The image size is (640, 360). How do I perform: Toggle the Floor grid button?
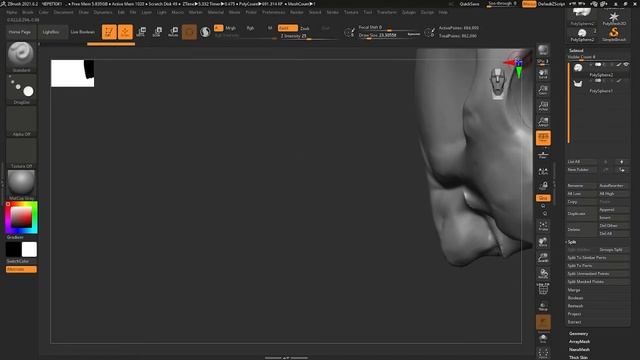(x=543, y=155)
